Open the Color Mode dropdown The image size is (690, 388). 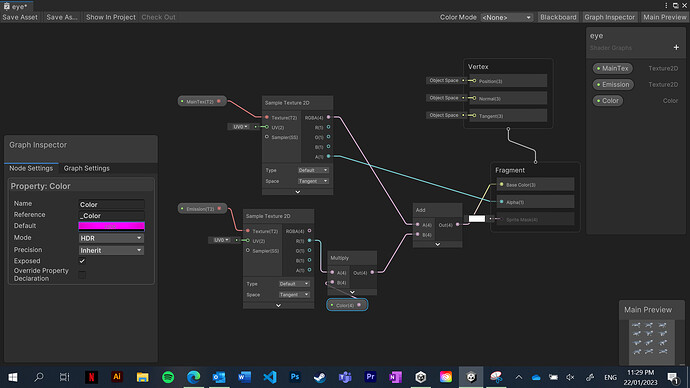click(506, 18)
